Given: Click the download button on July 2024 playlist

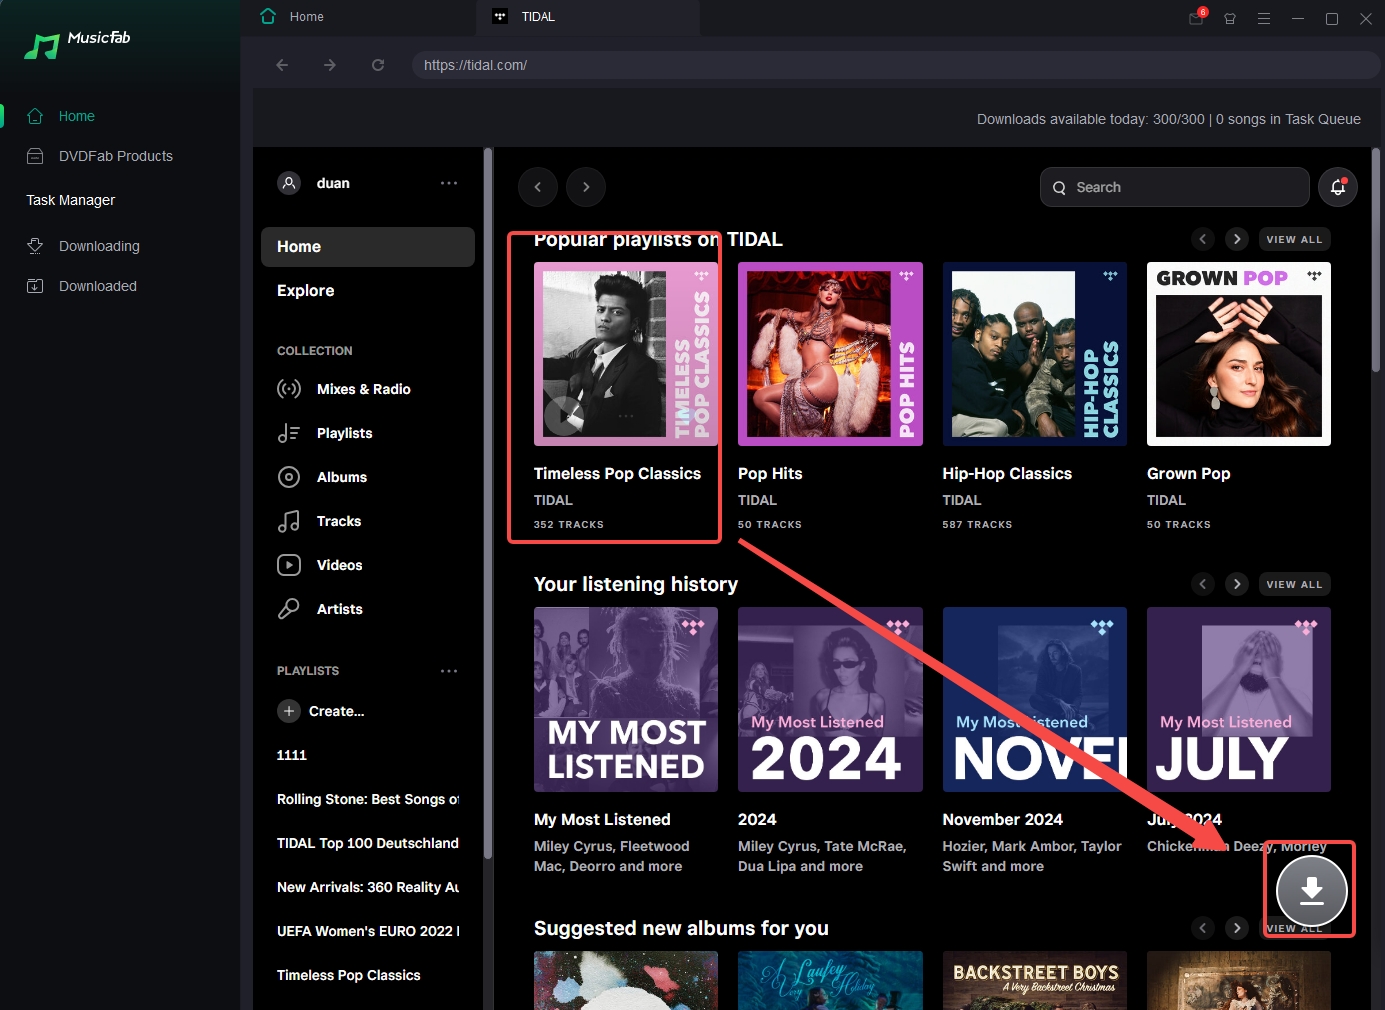Looking at the screenshot, I should point(1310,890).
